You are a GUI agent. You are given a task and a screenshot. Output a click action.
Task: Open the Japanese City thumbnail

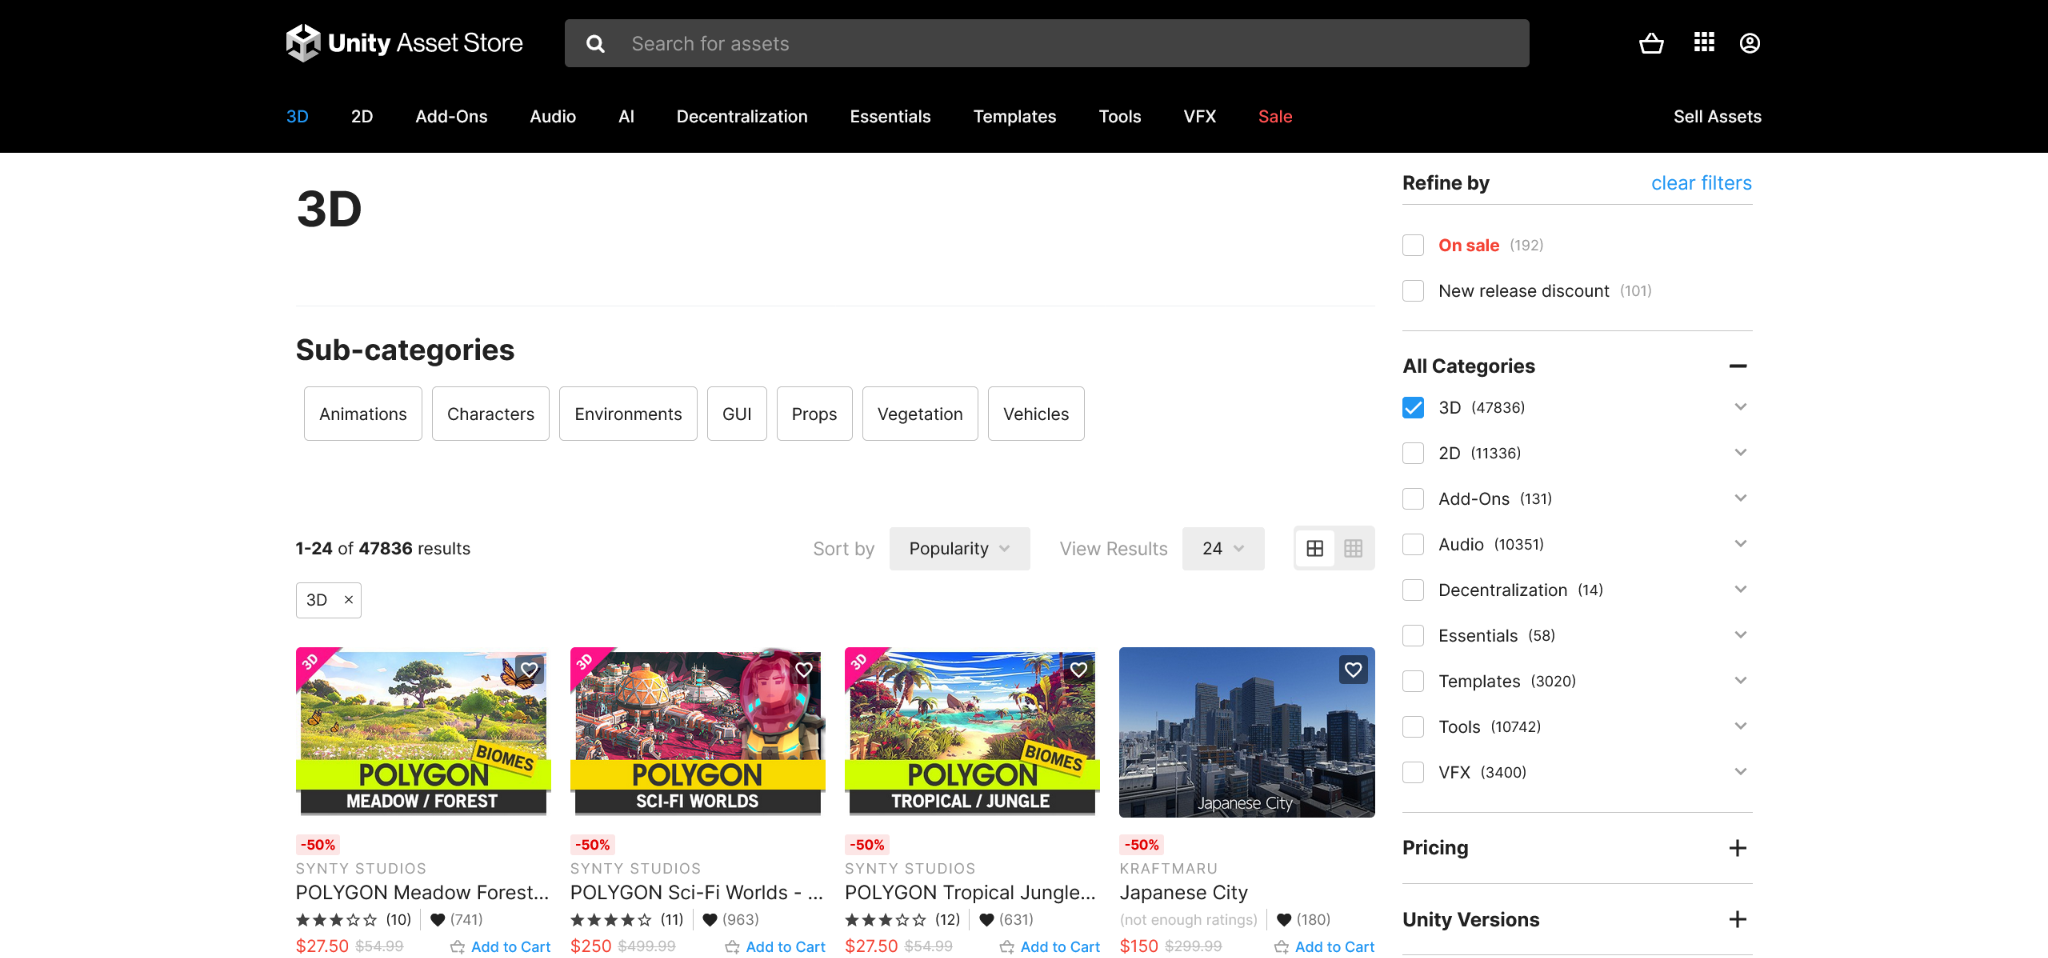click(x=1247, y=732)
